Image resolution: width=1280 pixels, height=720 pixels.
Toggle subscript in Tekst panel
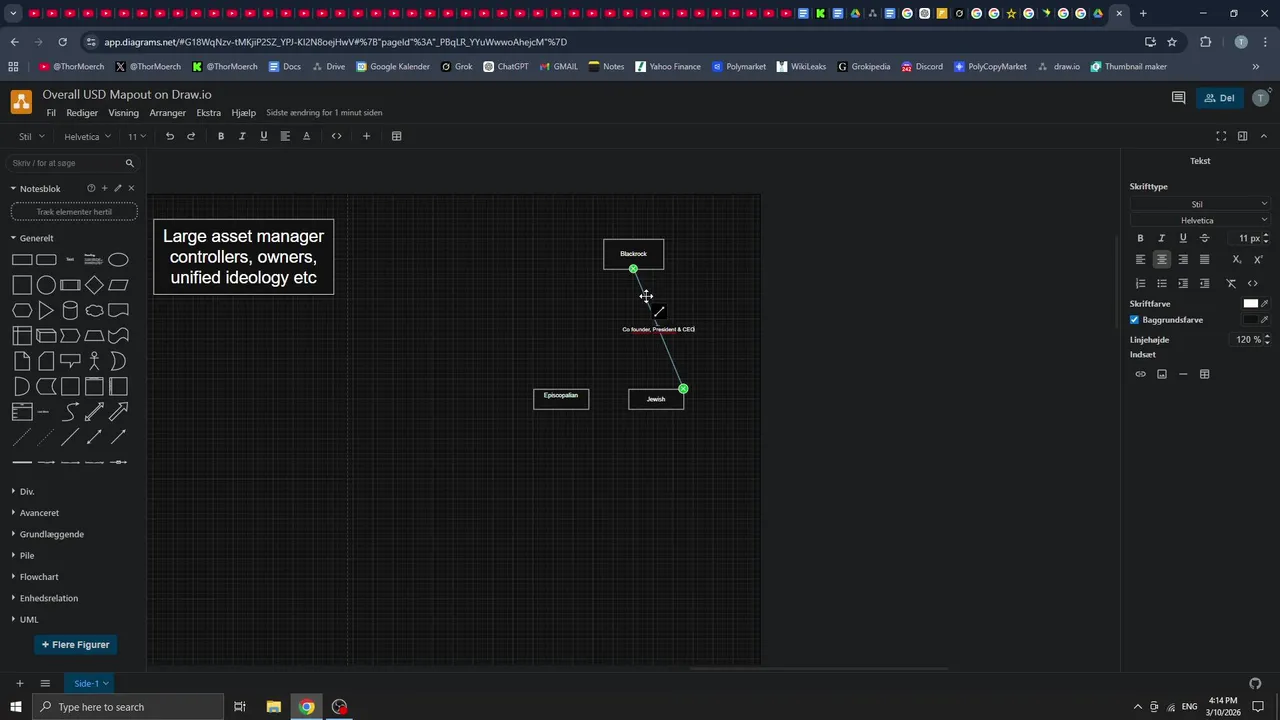pyautogui.click(x=1237, y=259)
